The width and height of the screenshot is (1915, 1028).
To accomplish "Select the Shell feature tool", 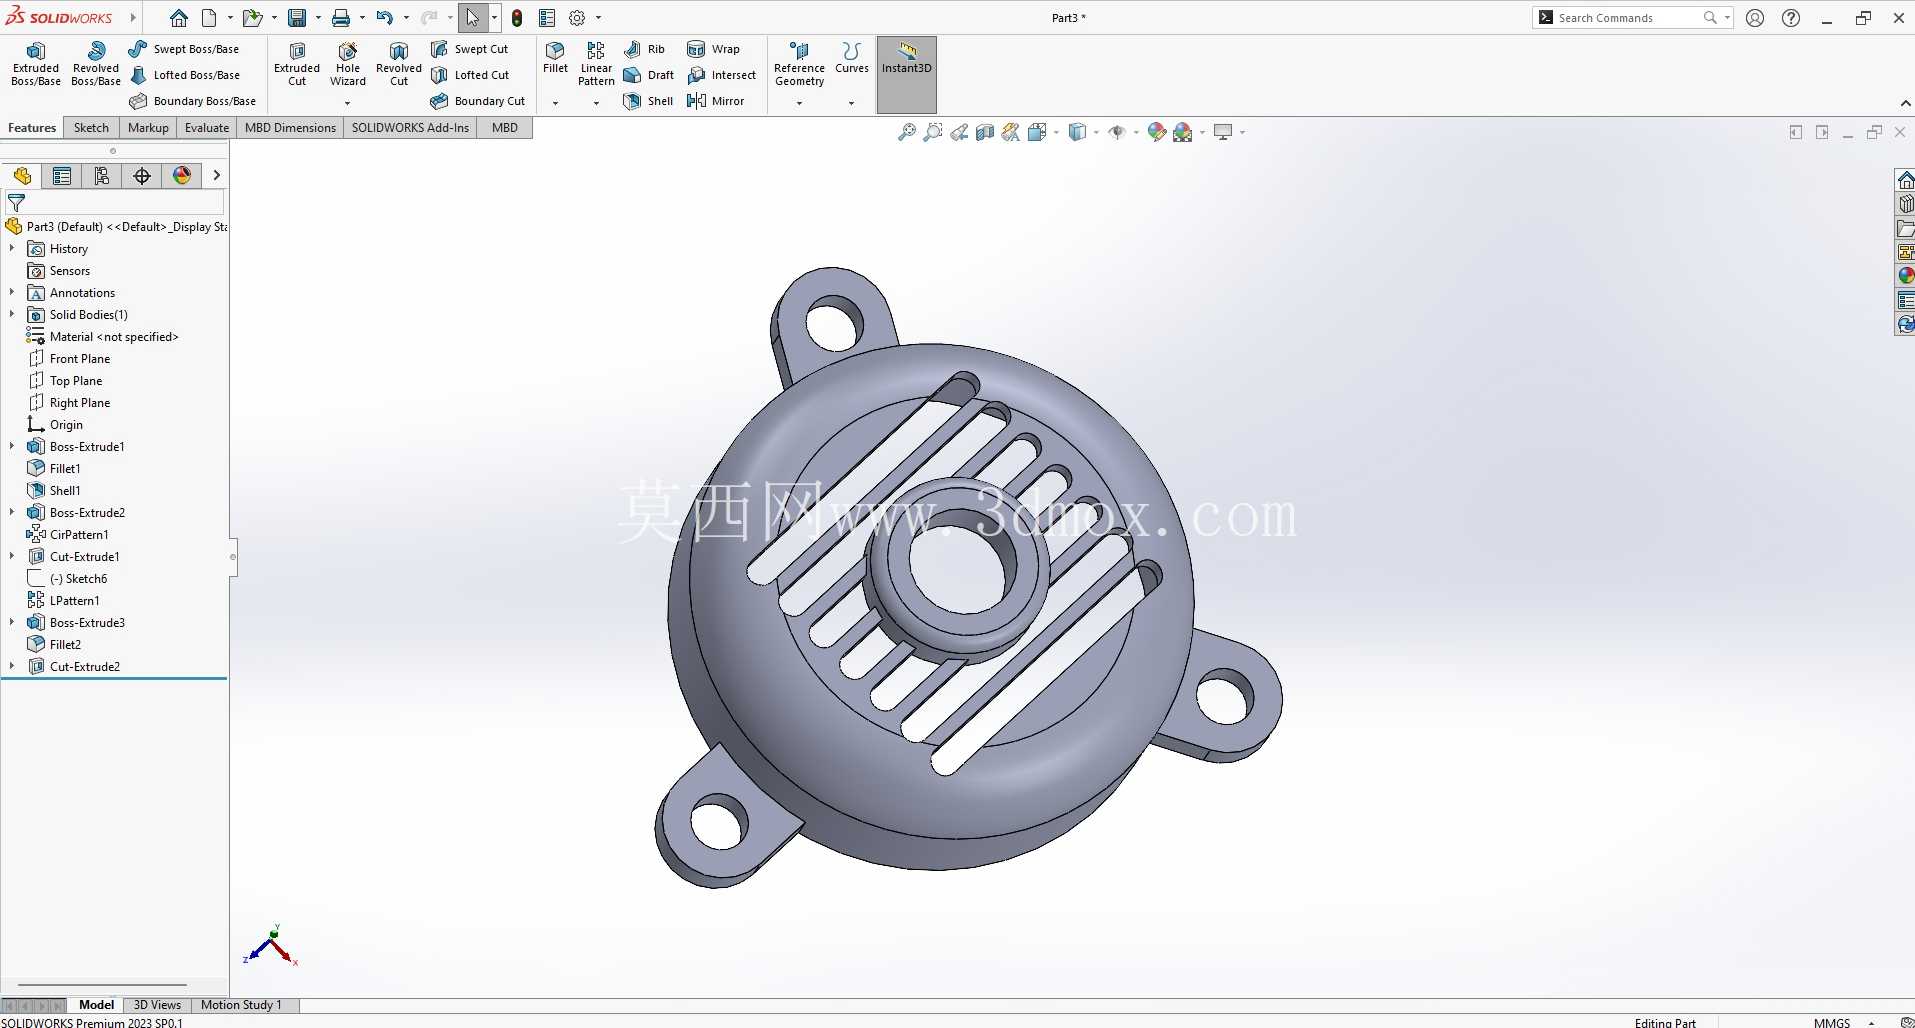I will click(x=648, y=101).
